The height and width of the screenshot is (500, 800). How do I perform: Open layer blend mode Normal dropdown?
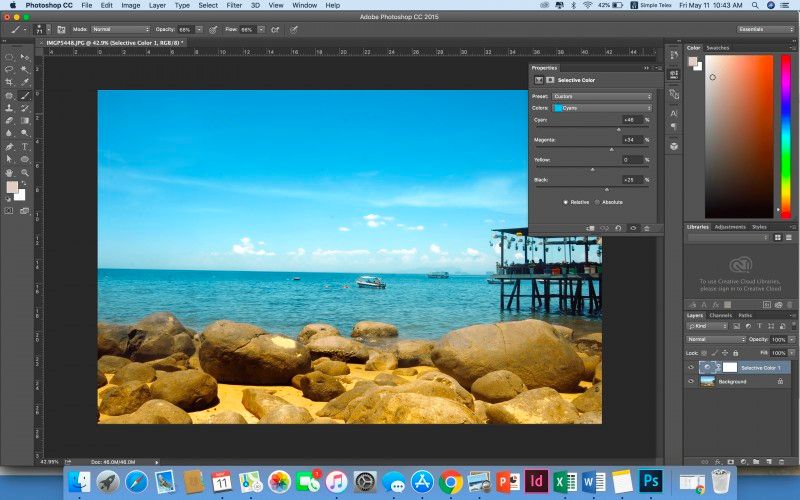pyautogui.click(x=715, y=339)
